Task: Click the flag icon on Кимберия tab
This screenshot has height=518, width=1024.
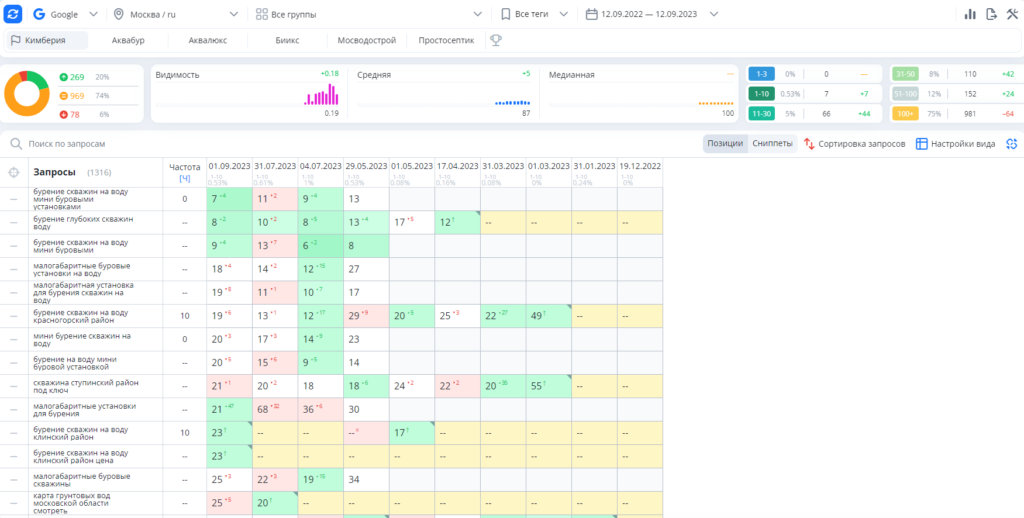Action: tap(16, 40)
